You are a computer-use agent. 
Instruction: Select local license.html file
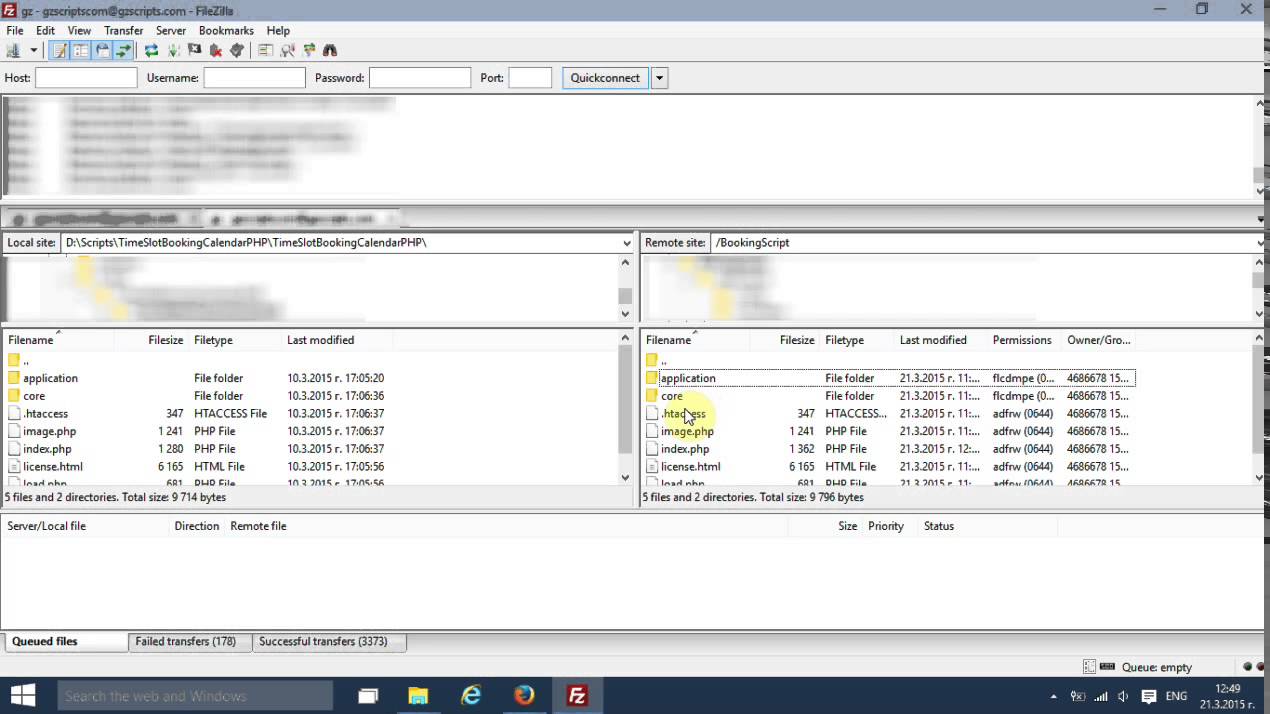(52, 467)
